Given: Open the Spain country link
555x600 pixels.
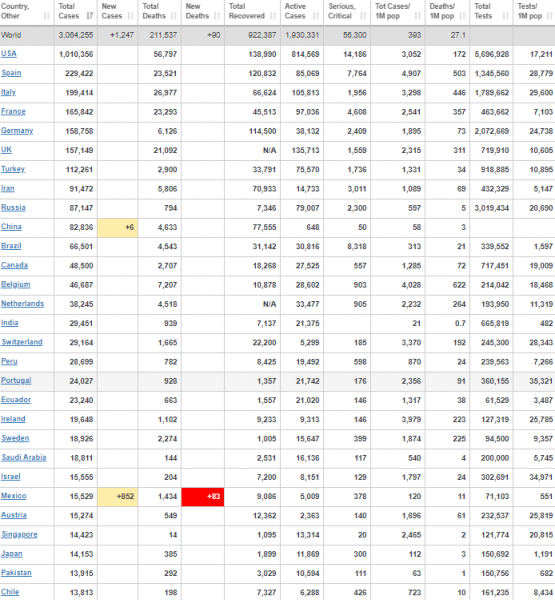Looking at the screenshot, I should [11, 73].
